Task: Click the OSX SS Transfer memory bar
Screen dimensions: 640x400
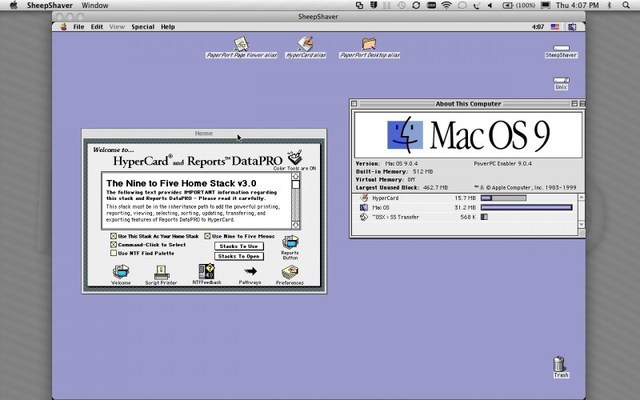Action: coord(484,217)
